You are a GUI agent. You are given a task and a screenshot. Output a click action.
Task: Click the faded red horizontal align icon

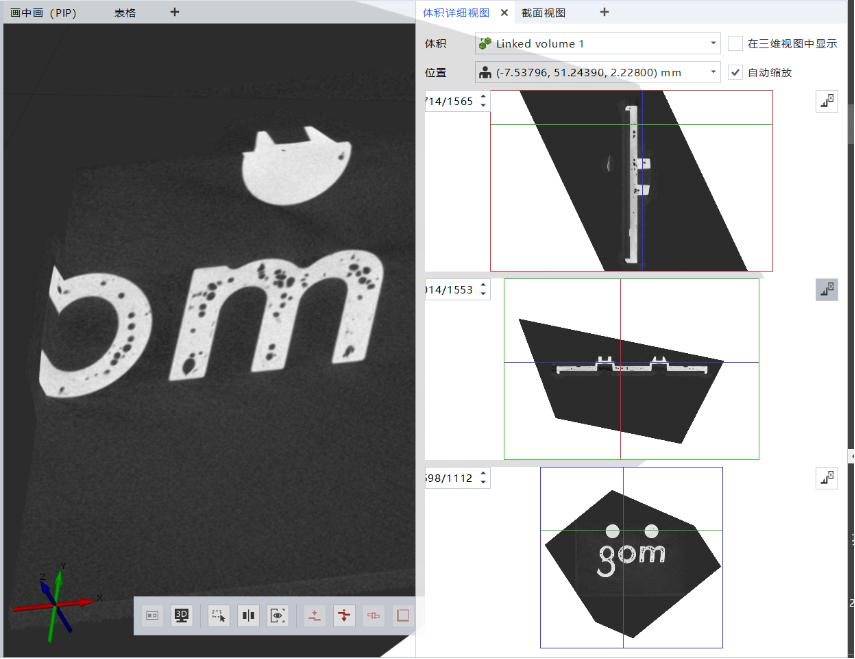(374, 616)
